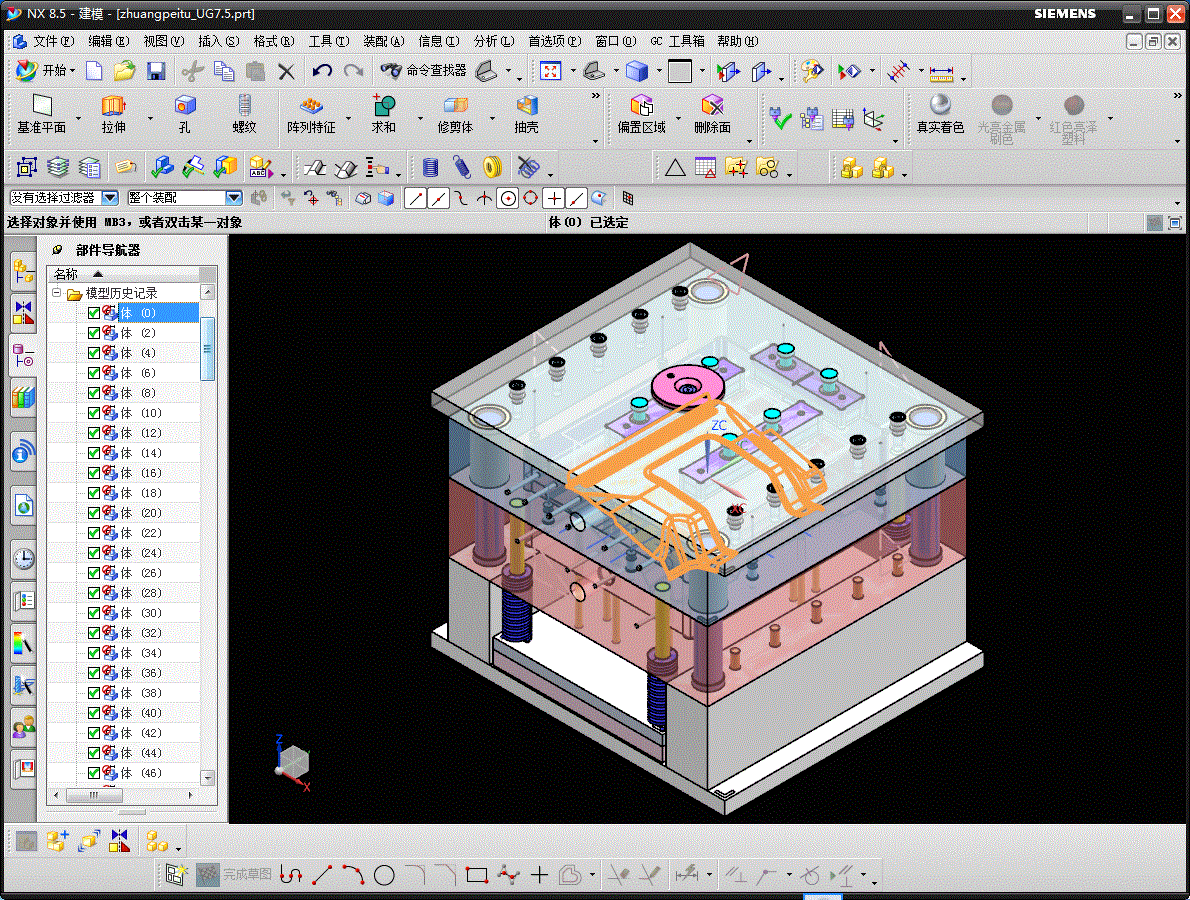Expand the 修剪体 dropdown arrow

click(492, 118)
